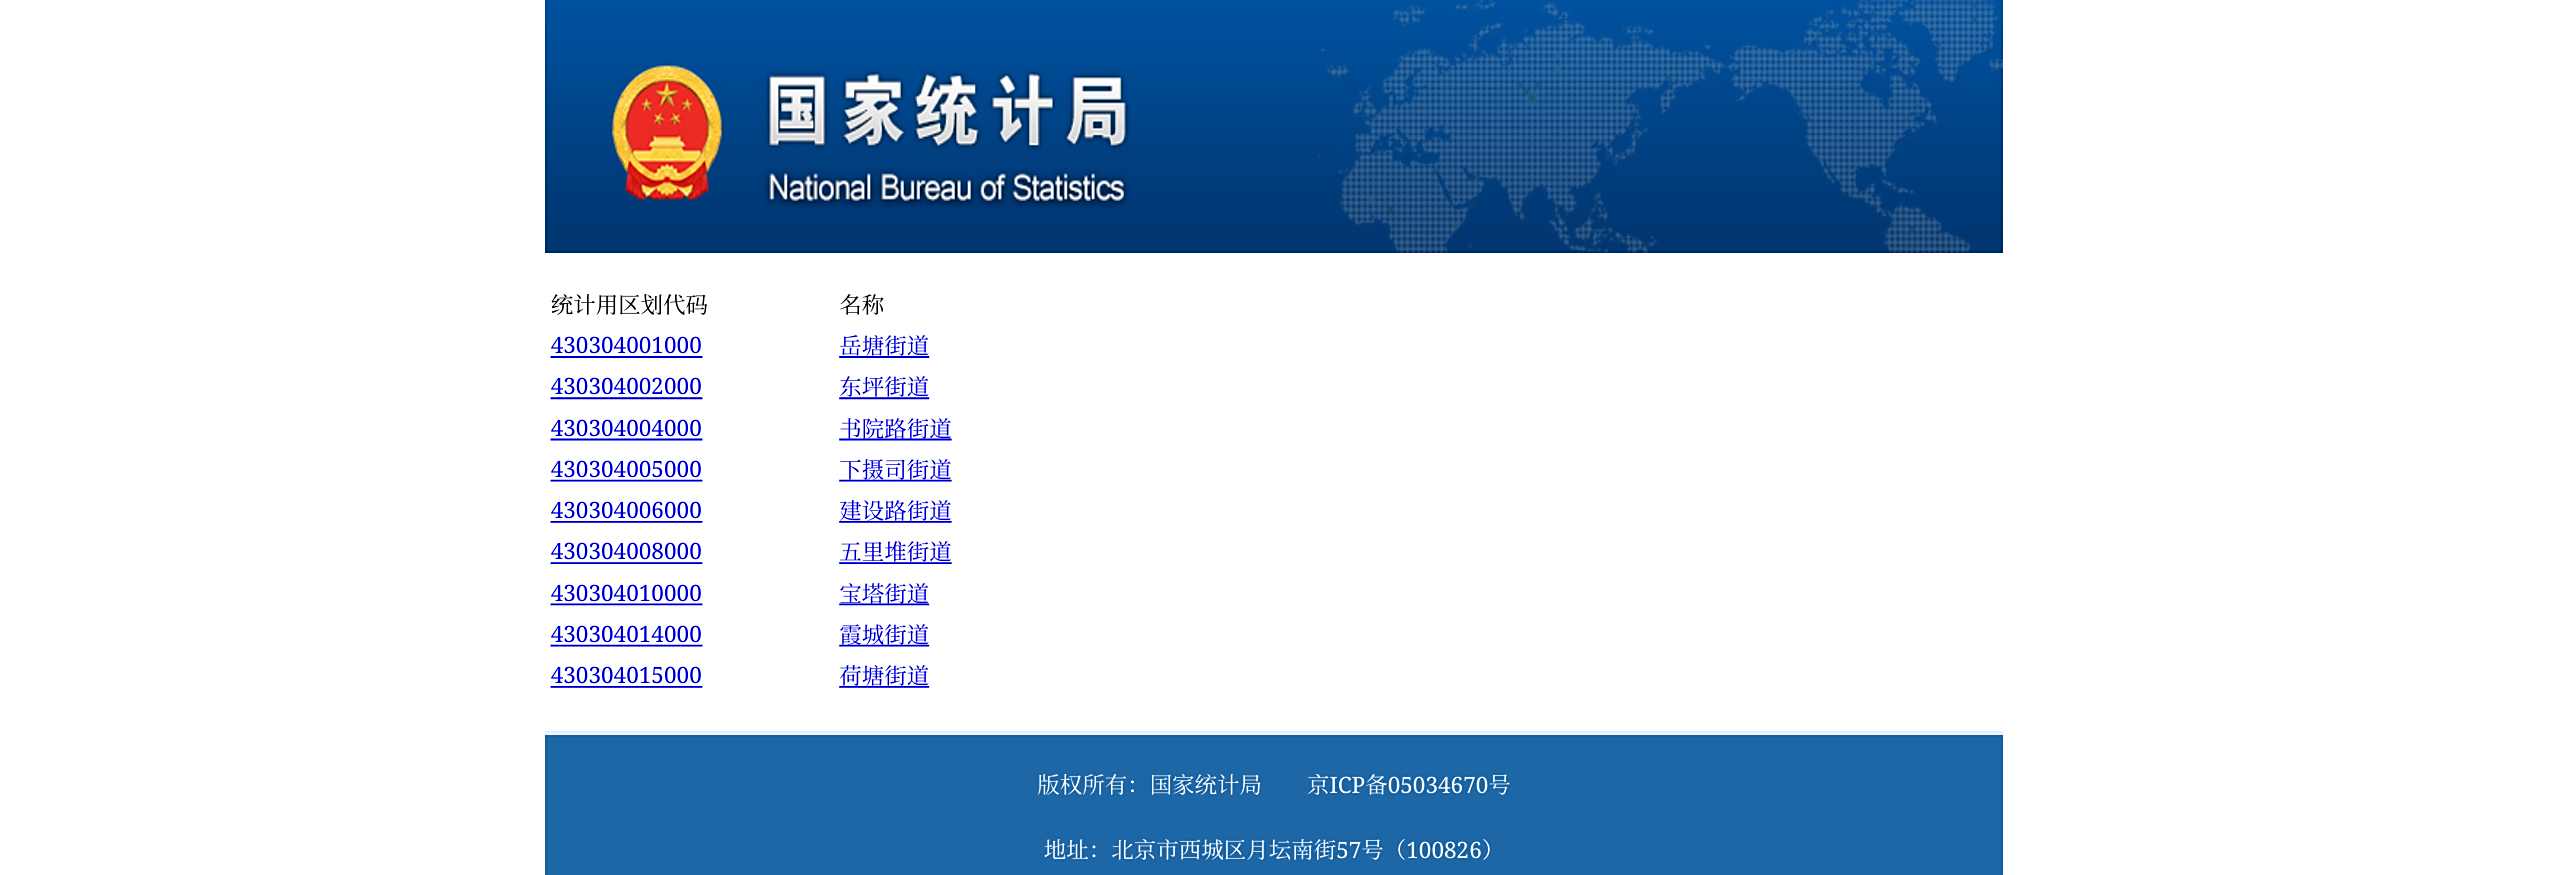The width and height of the screenshot is (2560, 875).
Task: Open code link 430304014000
Action: coord(626,635)
